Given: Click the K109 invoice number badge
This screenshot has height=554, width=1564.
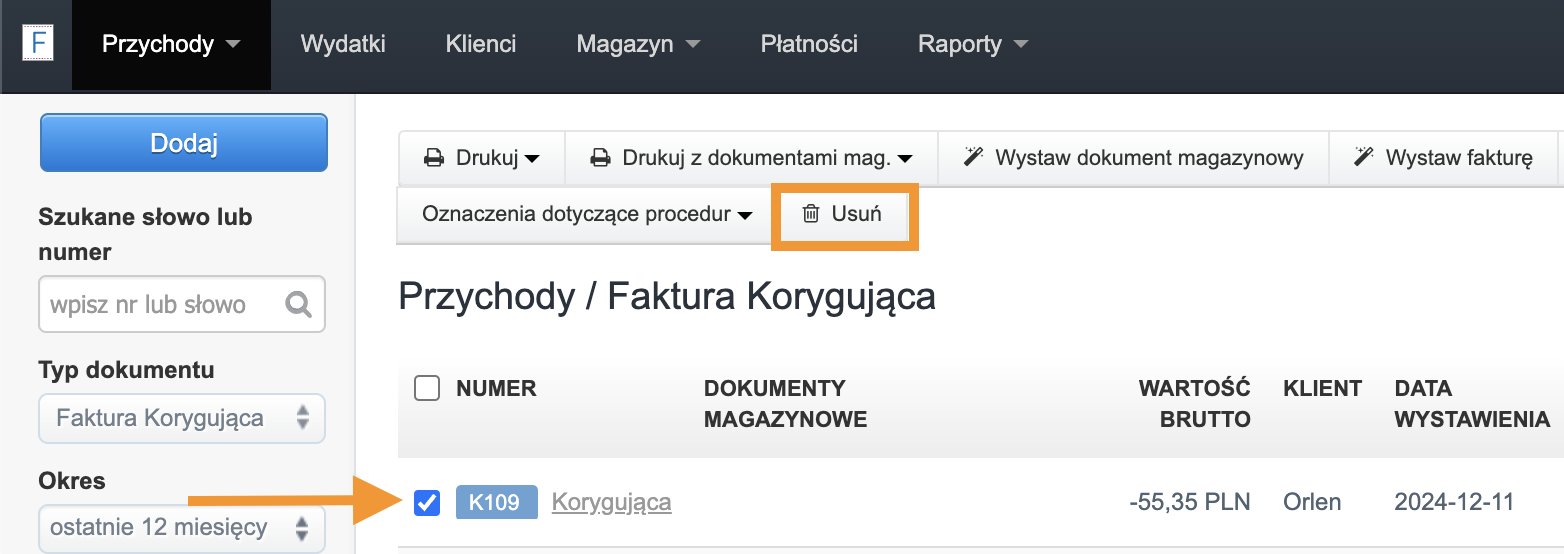Looking at the screenshot, I should click(497, 502).
